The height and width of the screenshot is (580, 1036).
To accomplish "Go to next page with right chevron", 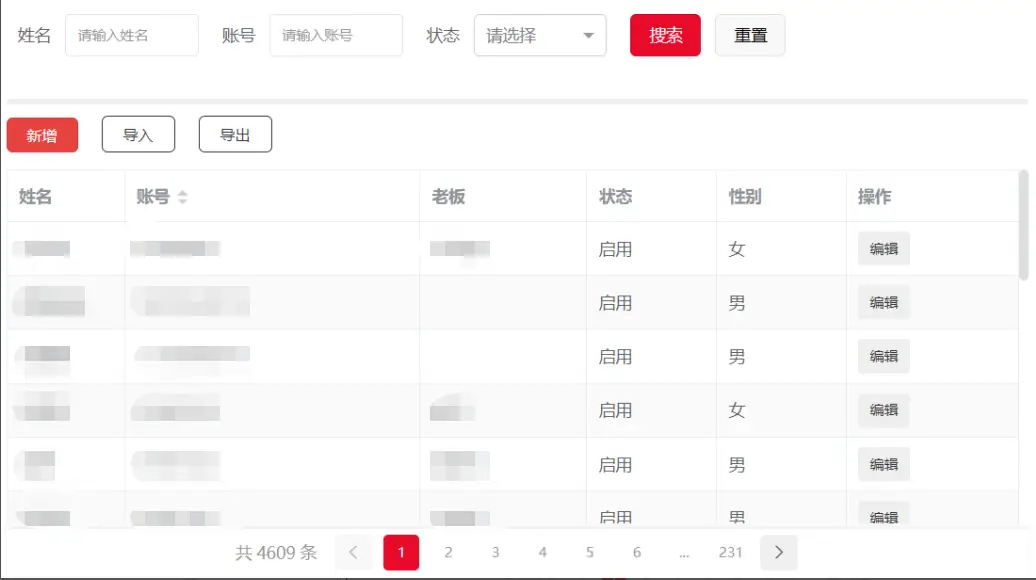I will pyautogui.click(x=779, y=552).
